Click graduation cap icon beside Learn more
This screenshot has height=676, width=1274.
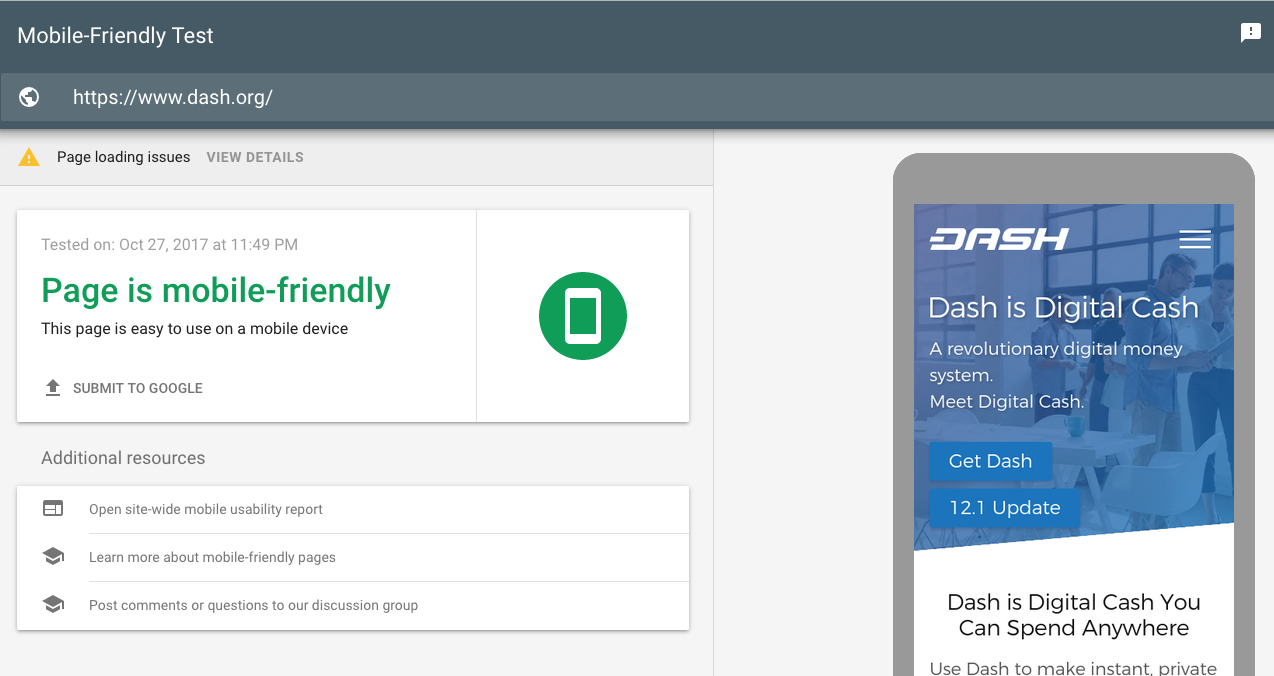(x=53, y=557)
